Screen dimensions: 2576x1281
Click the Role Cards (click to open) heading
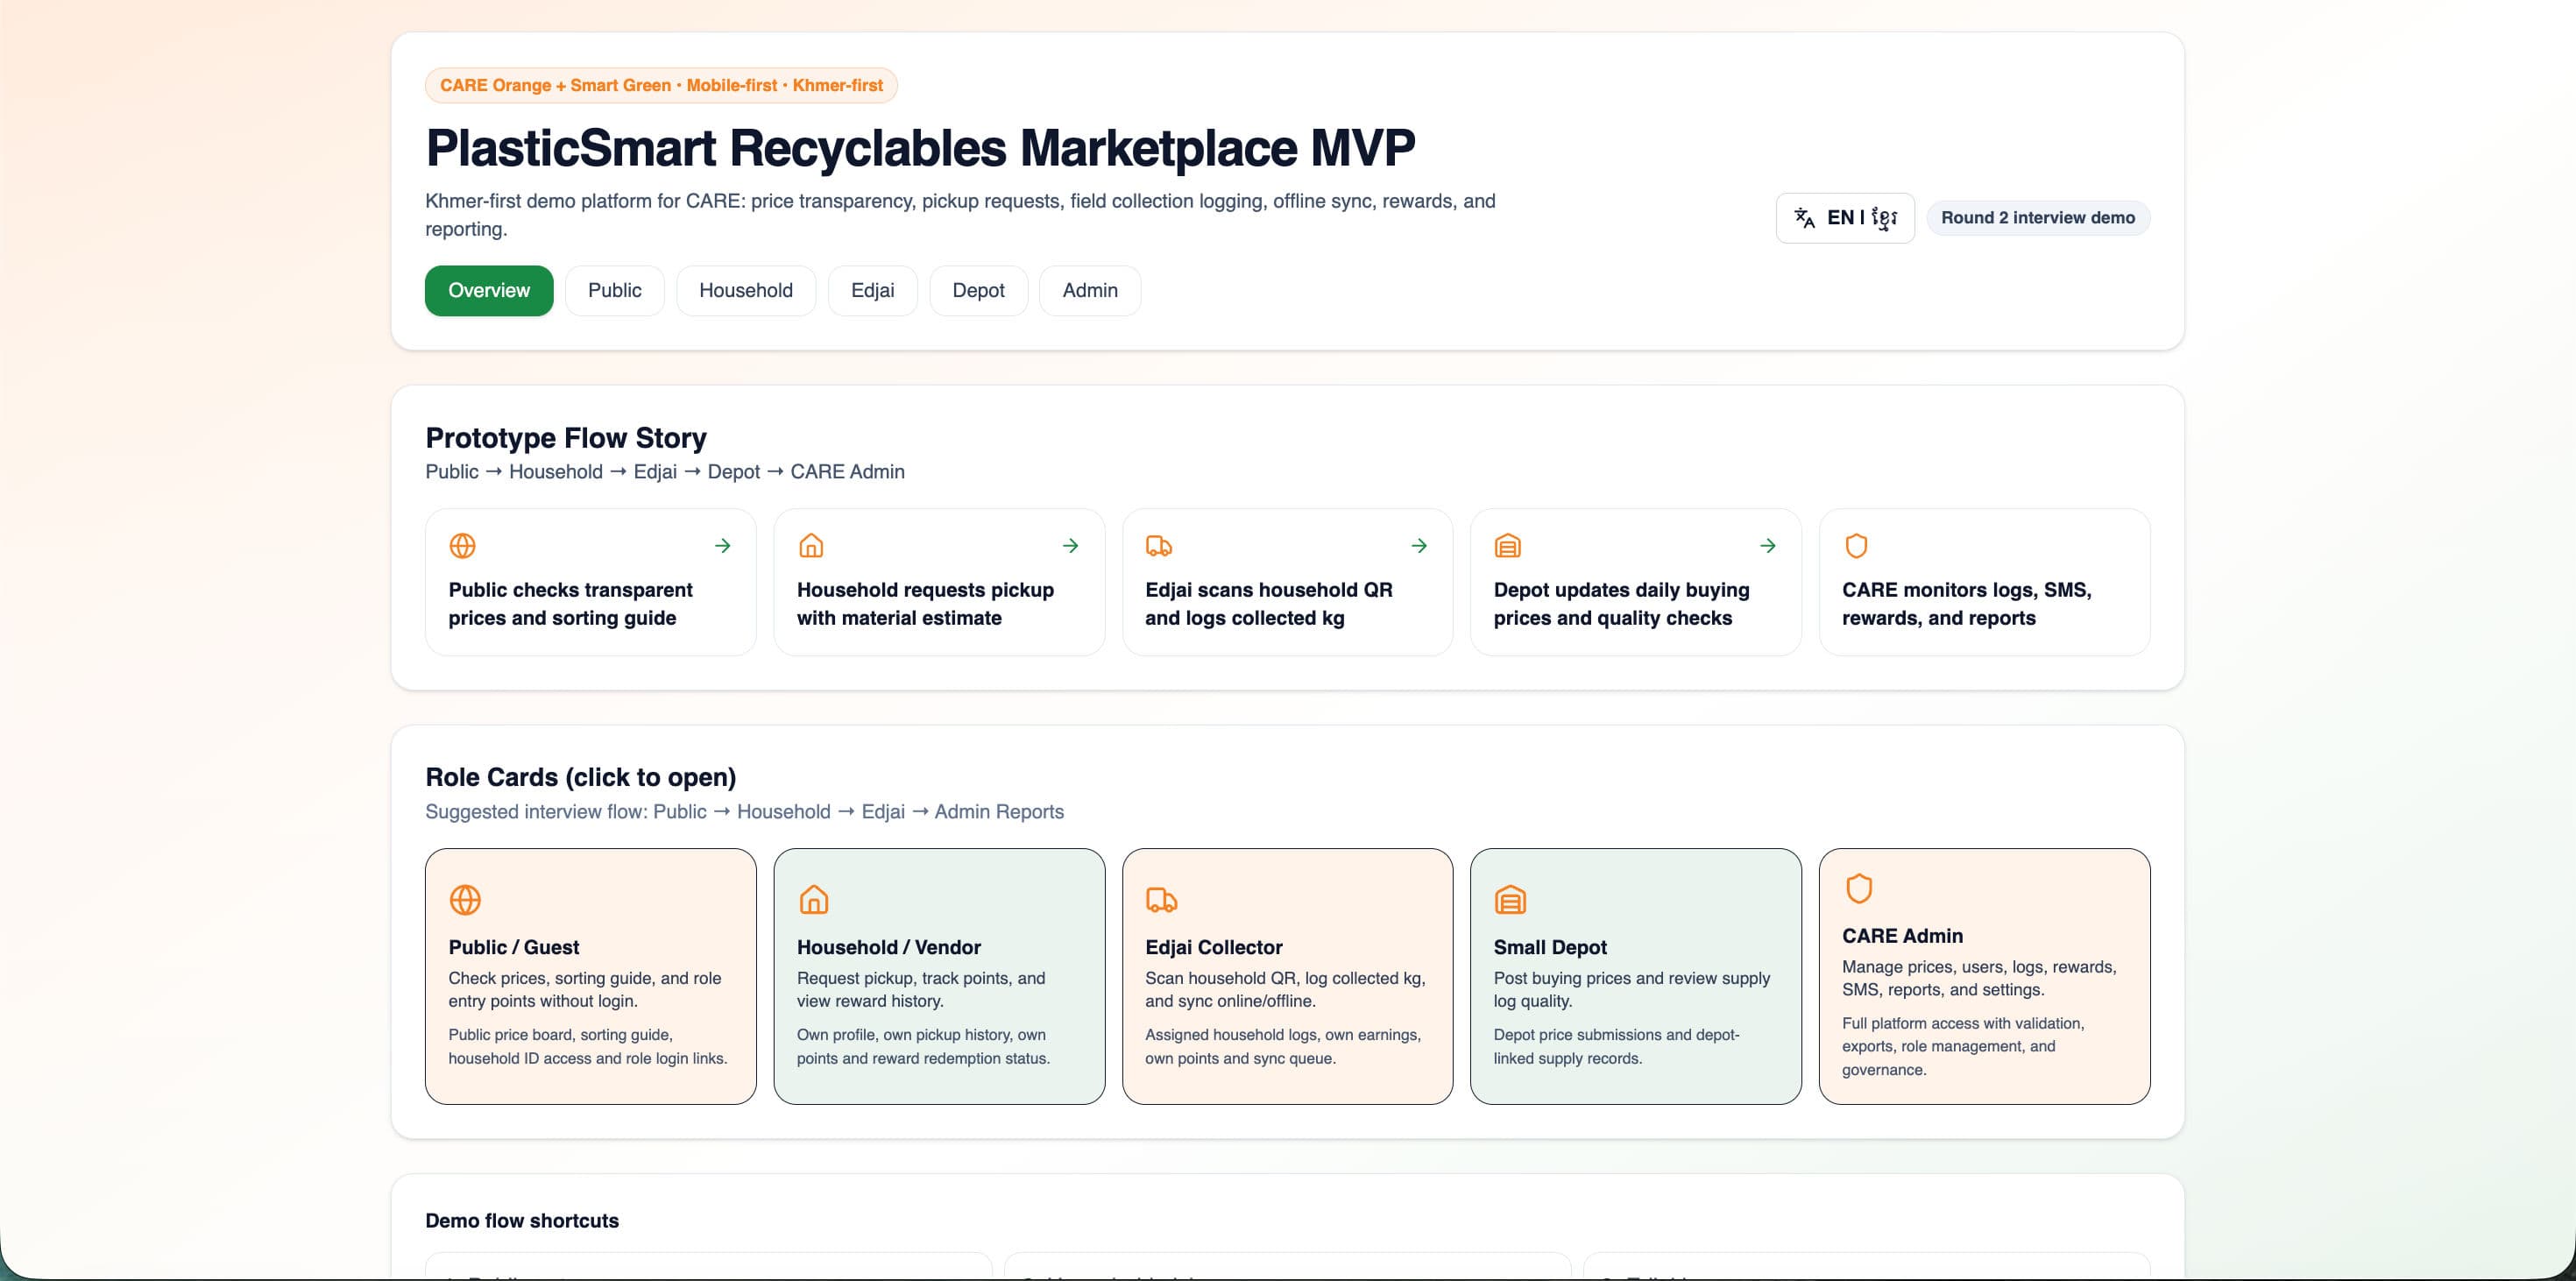point(581,777)
